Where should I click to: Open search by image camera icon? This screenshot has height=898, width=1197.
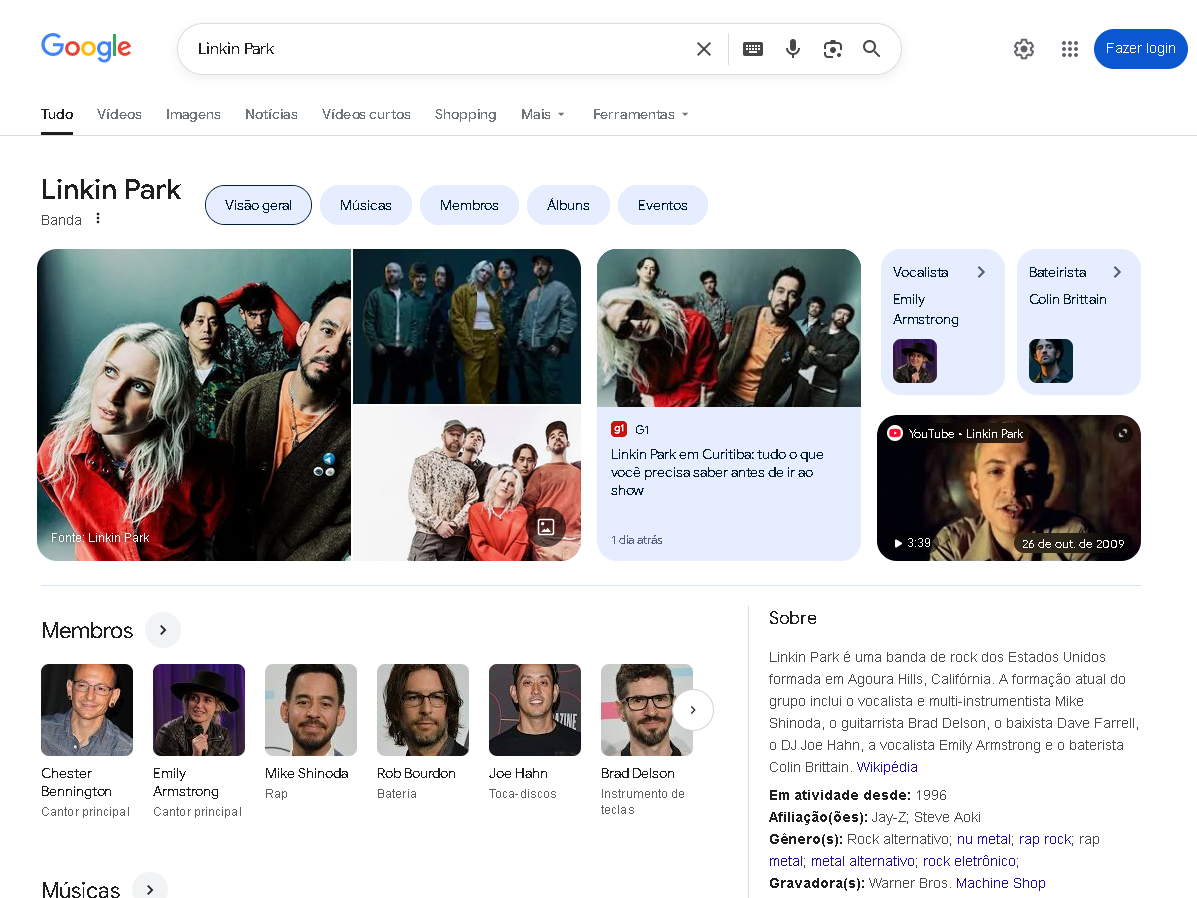point(833,49)
